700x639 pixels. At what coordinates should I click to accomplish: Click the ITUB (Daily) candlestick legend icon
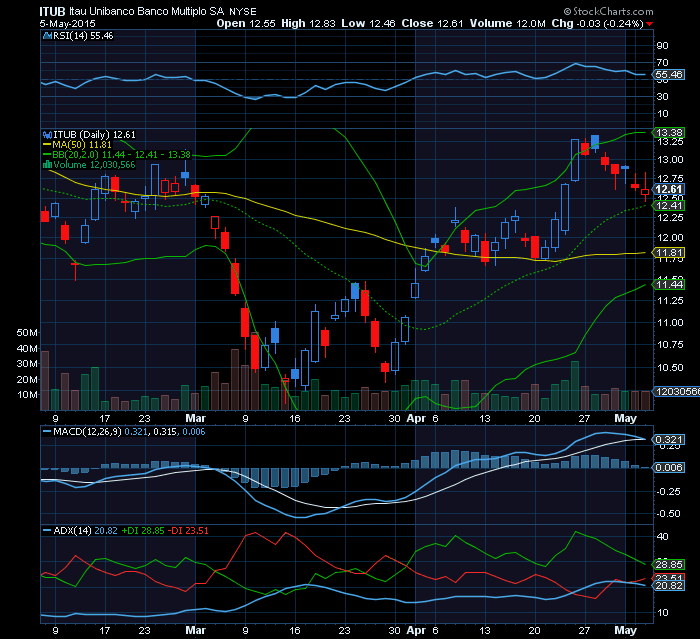click(47, 135)
